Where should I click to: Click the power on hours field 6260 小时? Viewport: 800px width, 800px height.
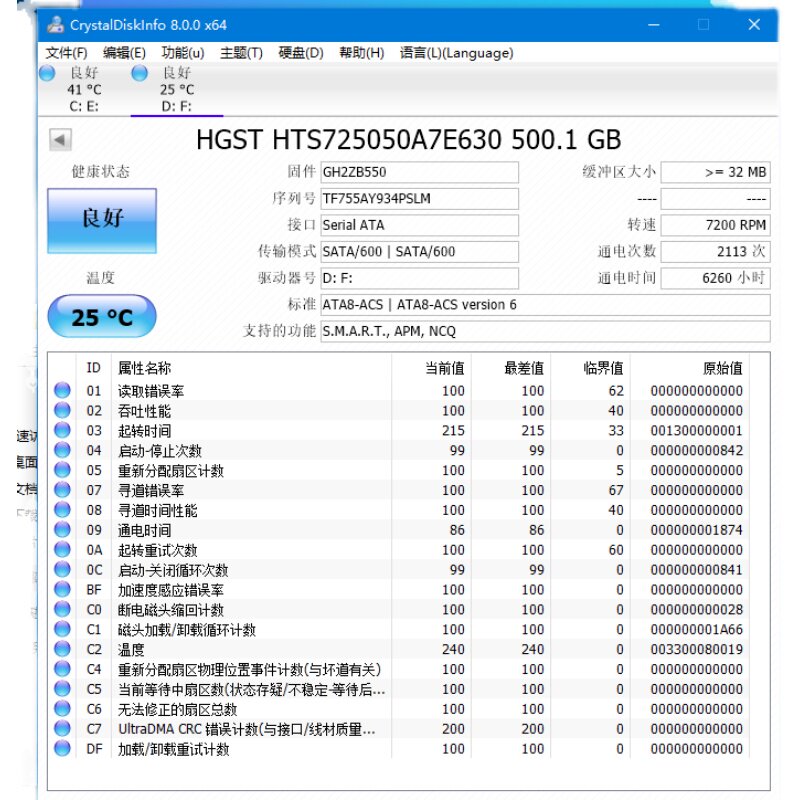[715, 279]
